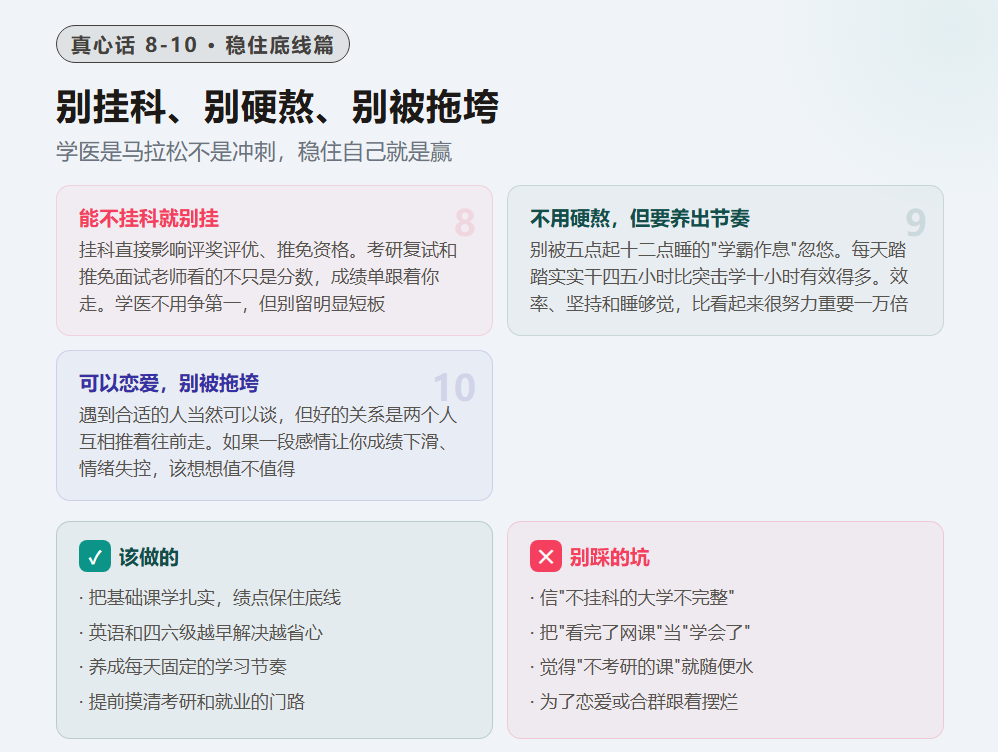The height and width of the screenshot is (752, 998).
Task: Click the paragraph starting 遇到合适的人当然可以谈
Action: 268,441
